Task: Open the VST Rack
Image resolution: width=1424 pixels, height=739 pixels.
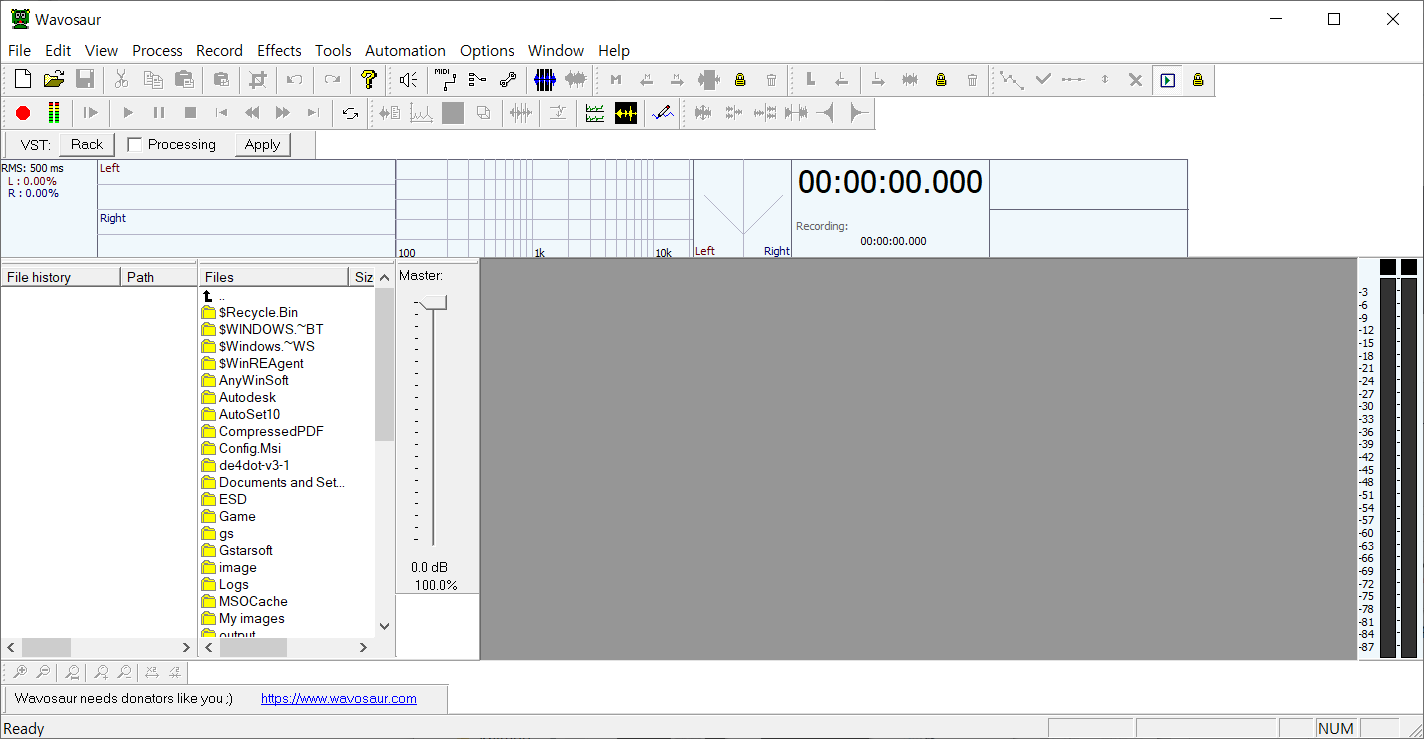Action: [x=87, y=144]
